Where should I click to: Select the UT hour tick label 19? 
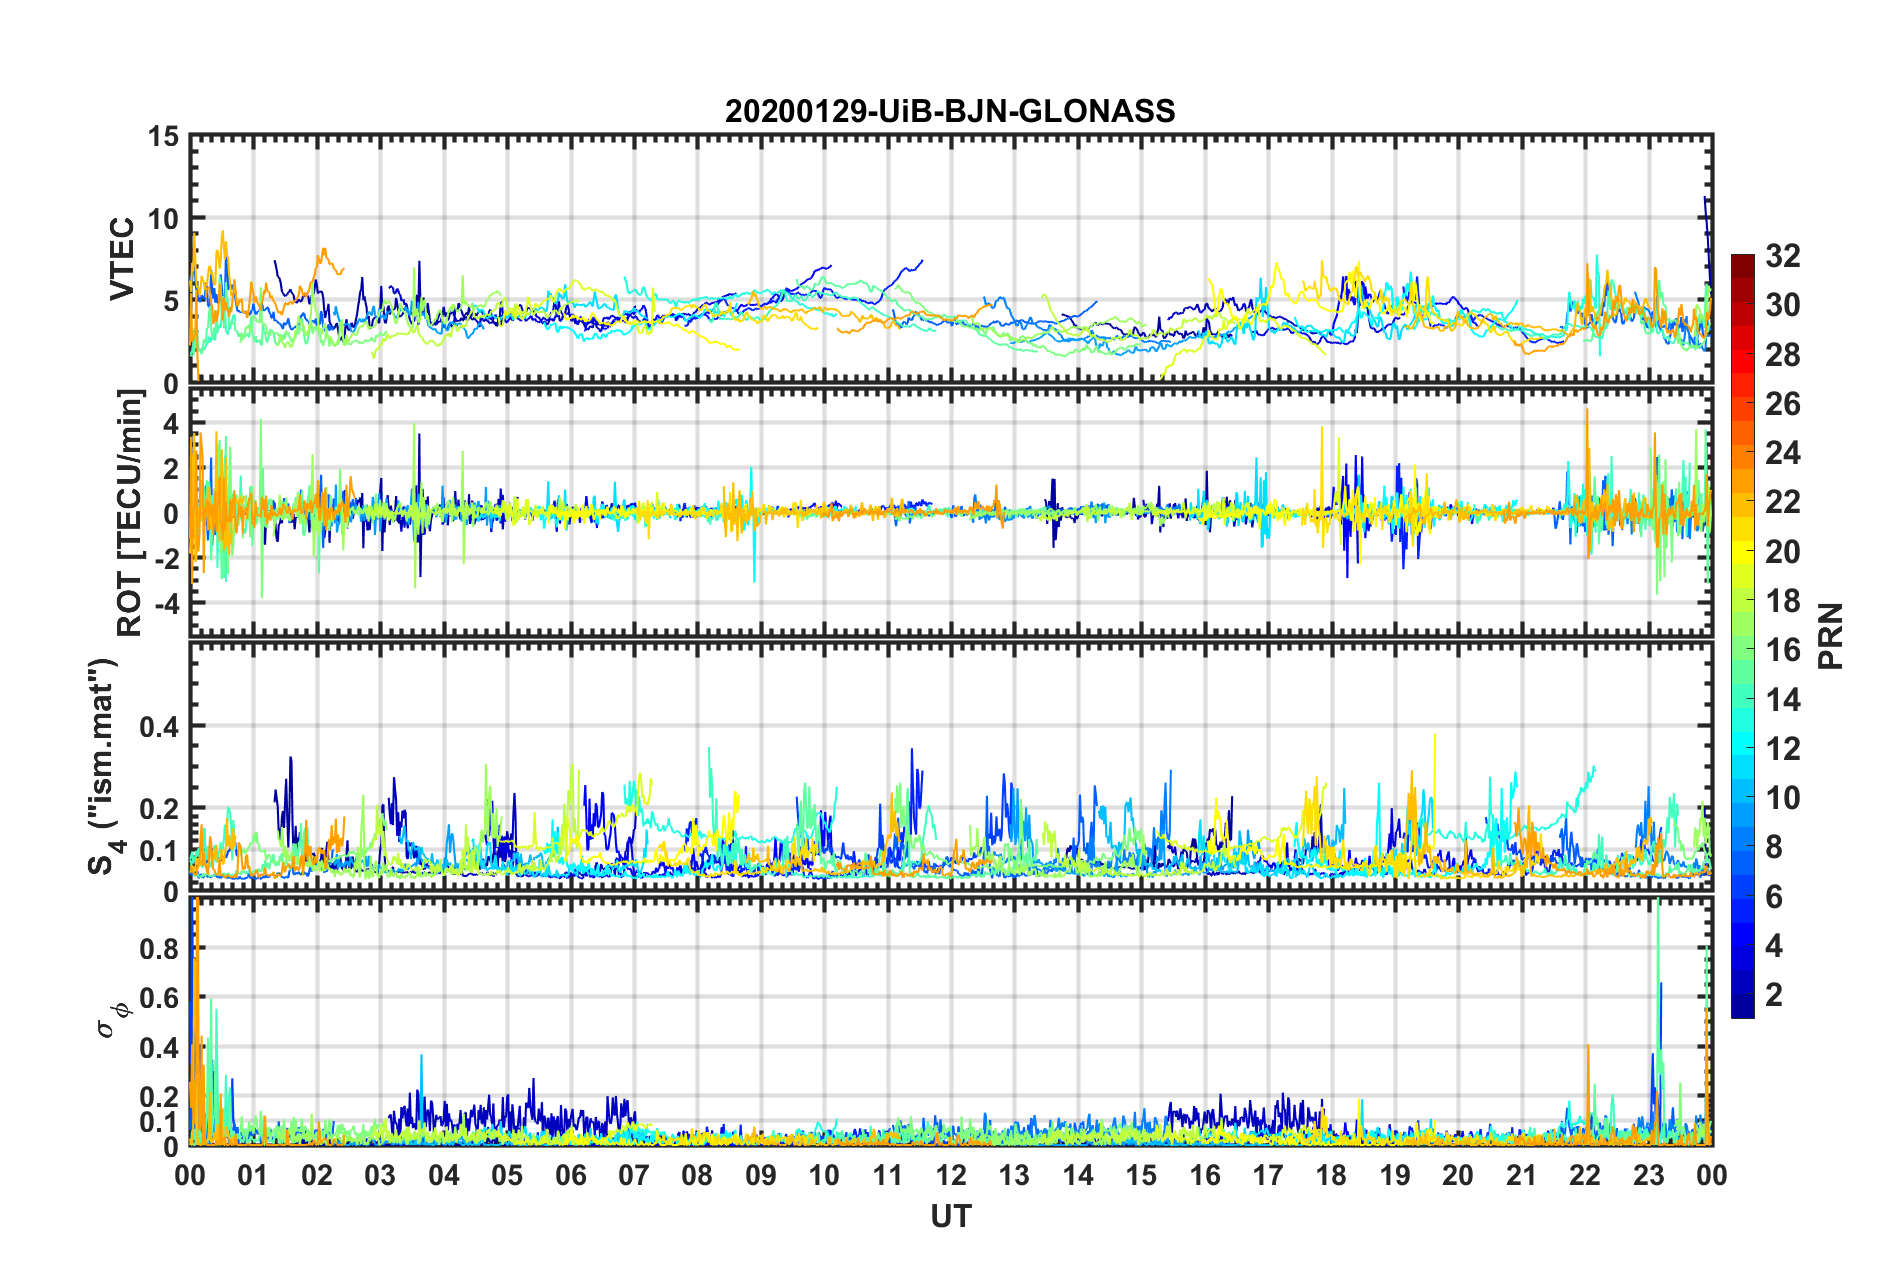(x=1395, y=1175)
